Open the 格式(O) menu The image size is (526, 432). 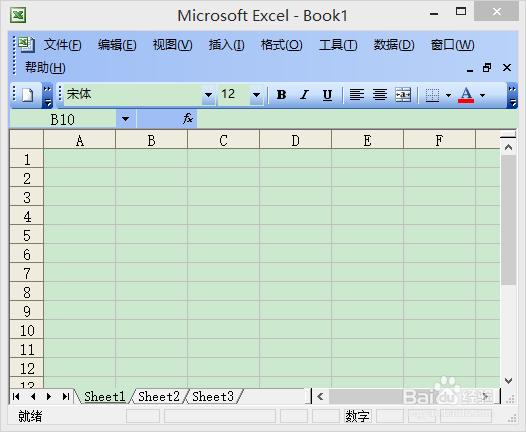(x=281, y=45)
